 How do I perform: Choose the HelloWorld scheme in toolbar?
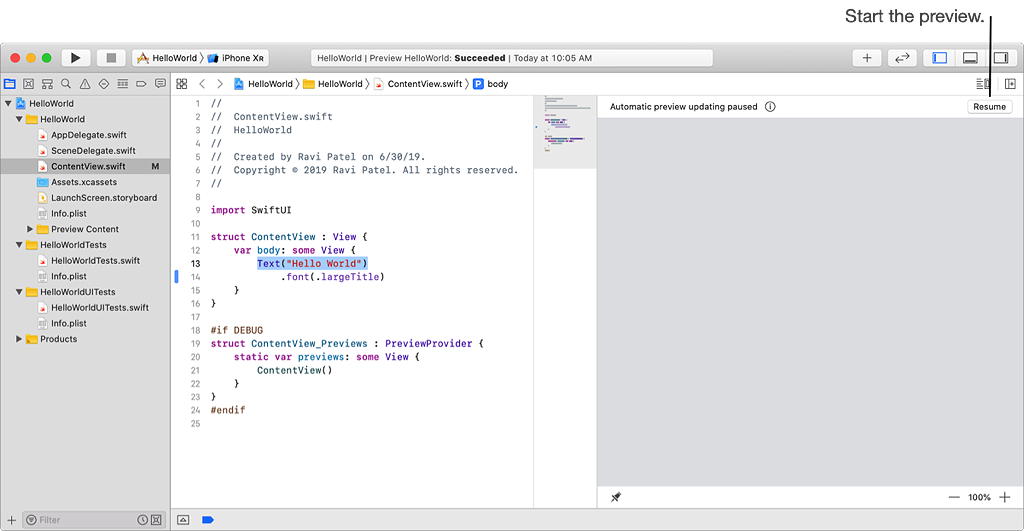coord(167,58)
